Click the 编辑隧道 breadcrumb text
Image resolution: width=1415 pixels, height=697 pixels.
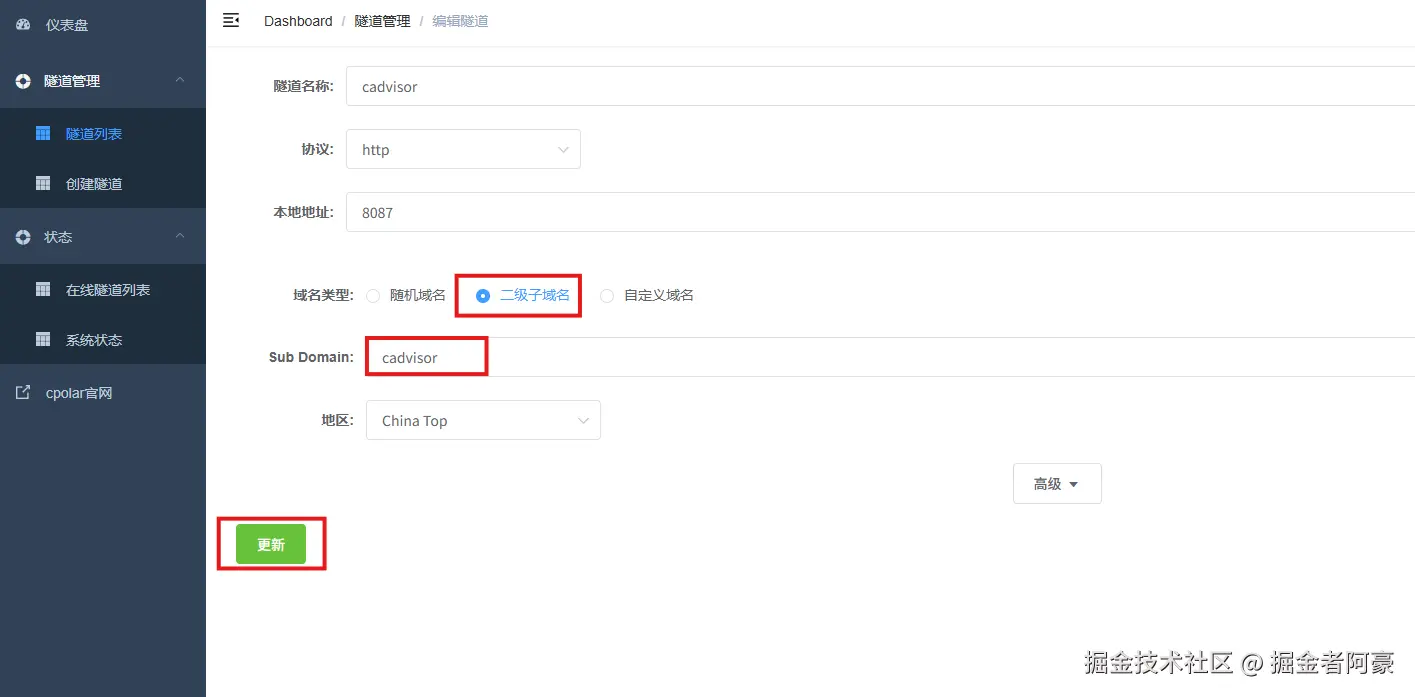click(x=460, y=21)
